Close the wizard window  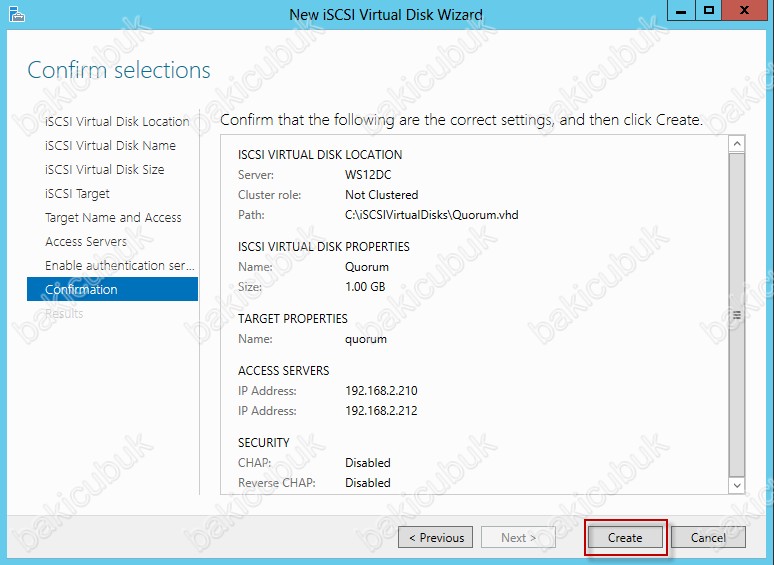[x=744, y=10]
